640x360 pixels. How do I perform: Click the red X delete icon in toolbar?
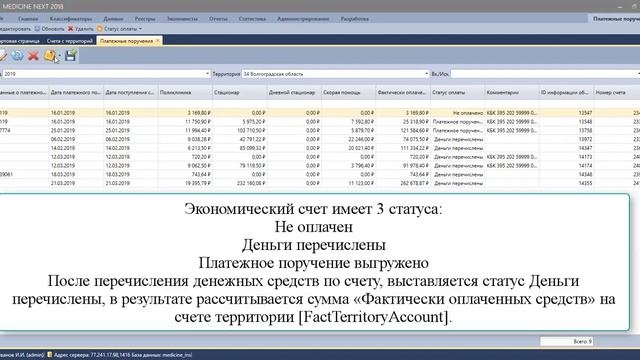(x=33, y=56)
